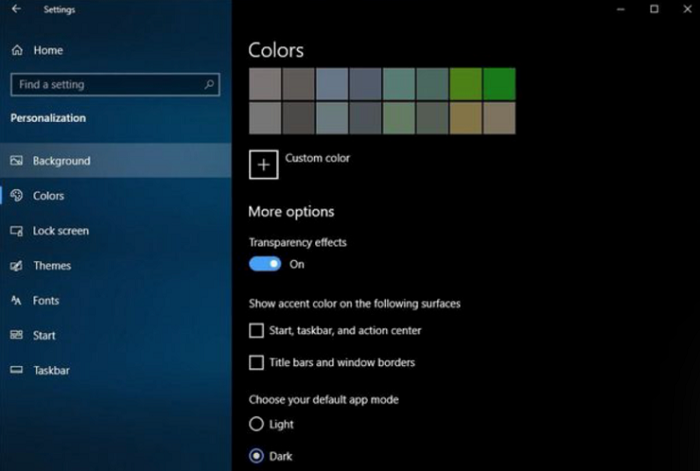This screenshot has height=471, width=700.
Task: Open the Background settings page
Action: (116, 160)
